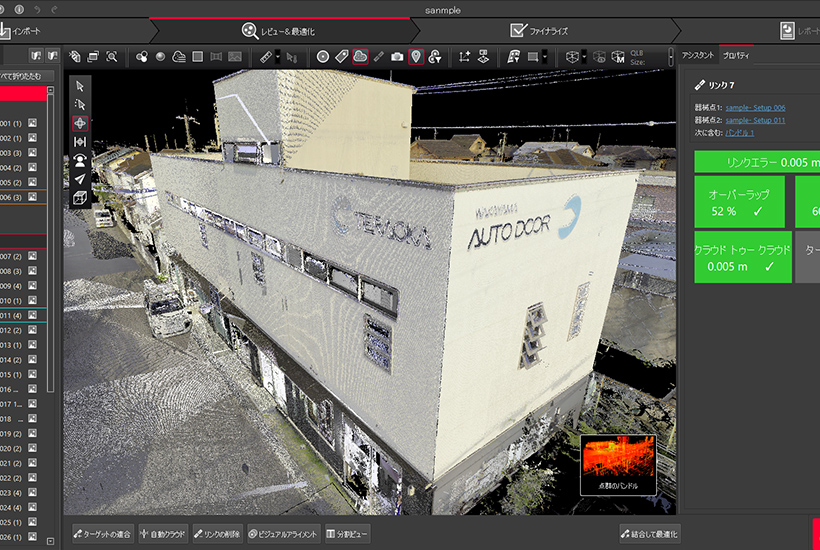The image size is (820, 550).
Task: Click the layered cloud icon
Action: (x=179, y=56)
